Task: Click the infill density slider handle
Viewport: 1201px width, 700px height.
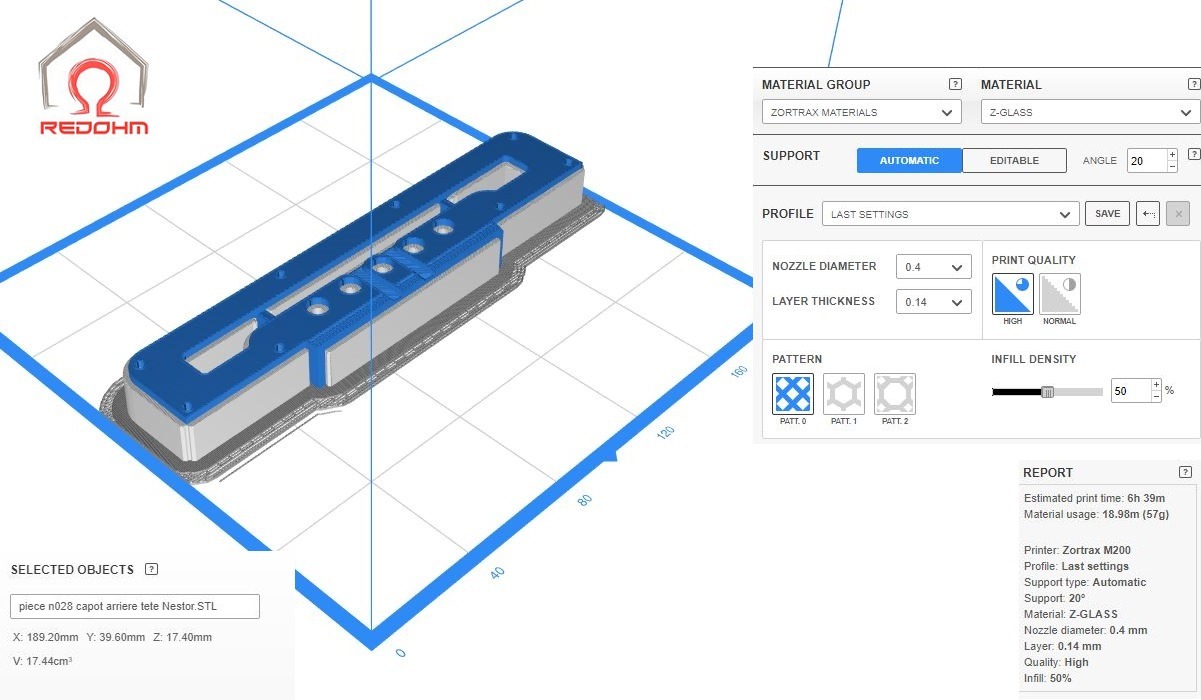Action: [x=1048, y=392]
